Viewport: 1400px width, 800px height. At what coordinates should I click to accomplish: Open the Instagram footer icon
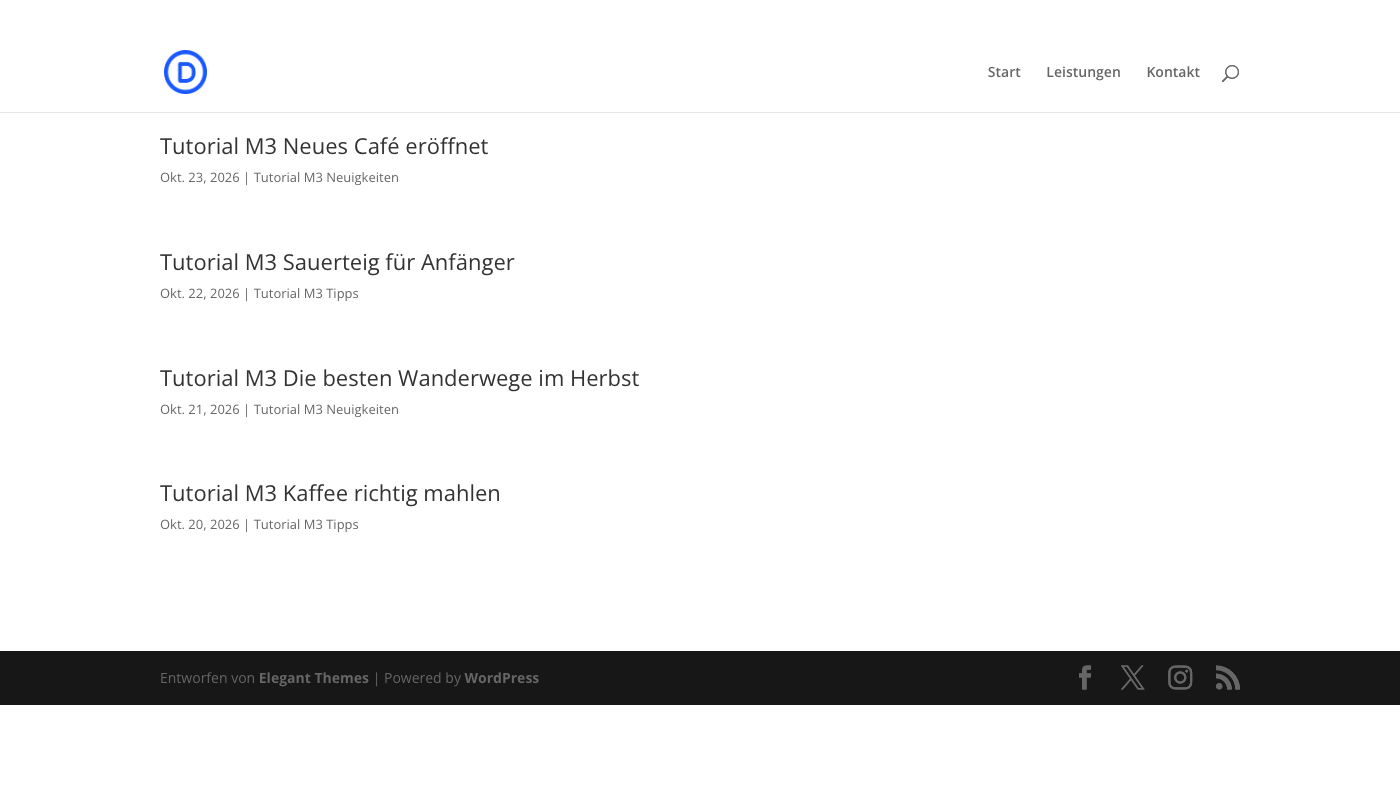[1180, 678]
